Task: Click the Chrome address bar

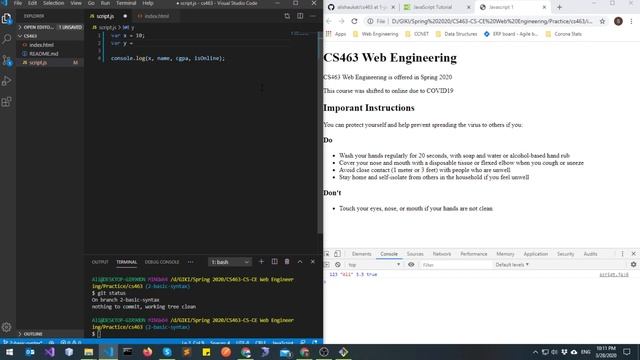Action: (x=491, y=21)
